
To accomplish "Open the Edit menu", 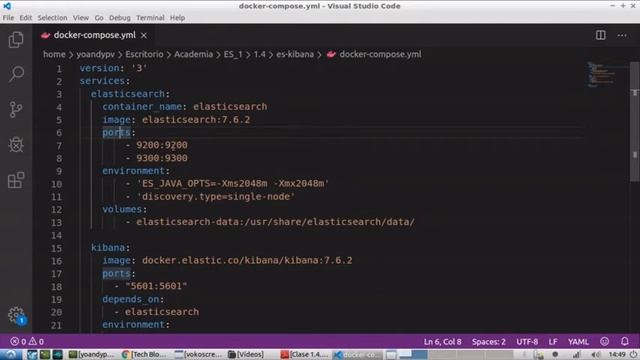I will coord(26,18).
